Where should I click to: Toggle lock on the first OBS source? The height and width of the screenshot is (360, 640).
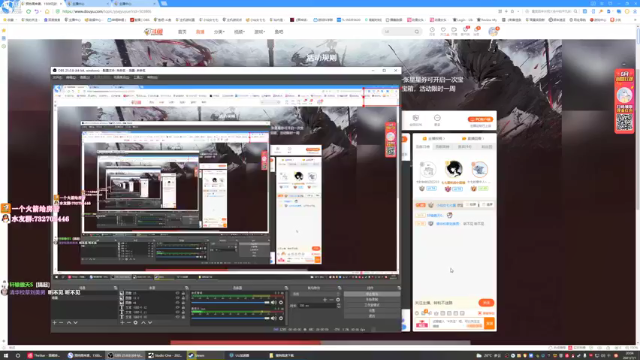pos(183,293)
